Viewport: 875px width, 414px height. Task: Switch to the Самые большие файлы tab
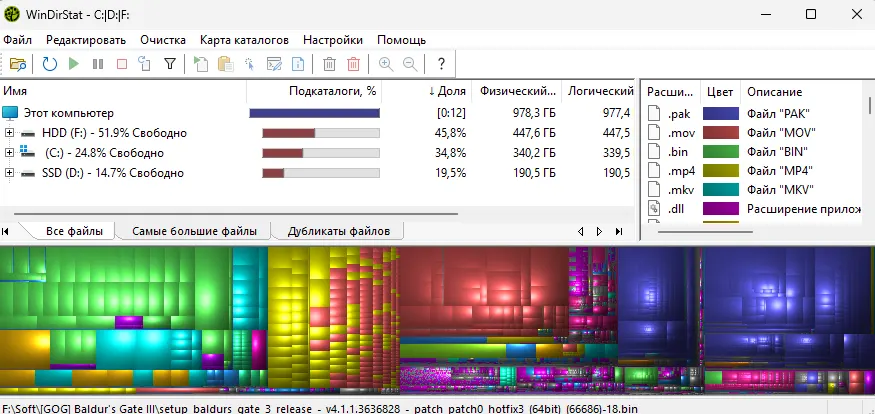(194, 231)
